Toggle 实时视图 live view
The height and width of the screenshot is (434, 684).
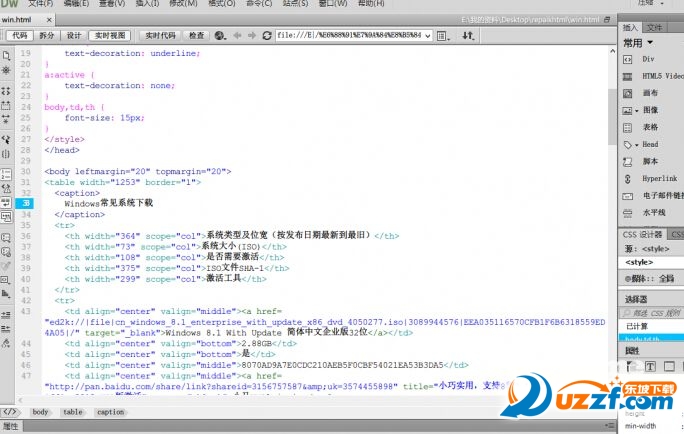click(110, 35)
